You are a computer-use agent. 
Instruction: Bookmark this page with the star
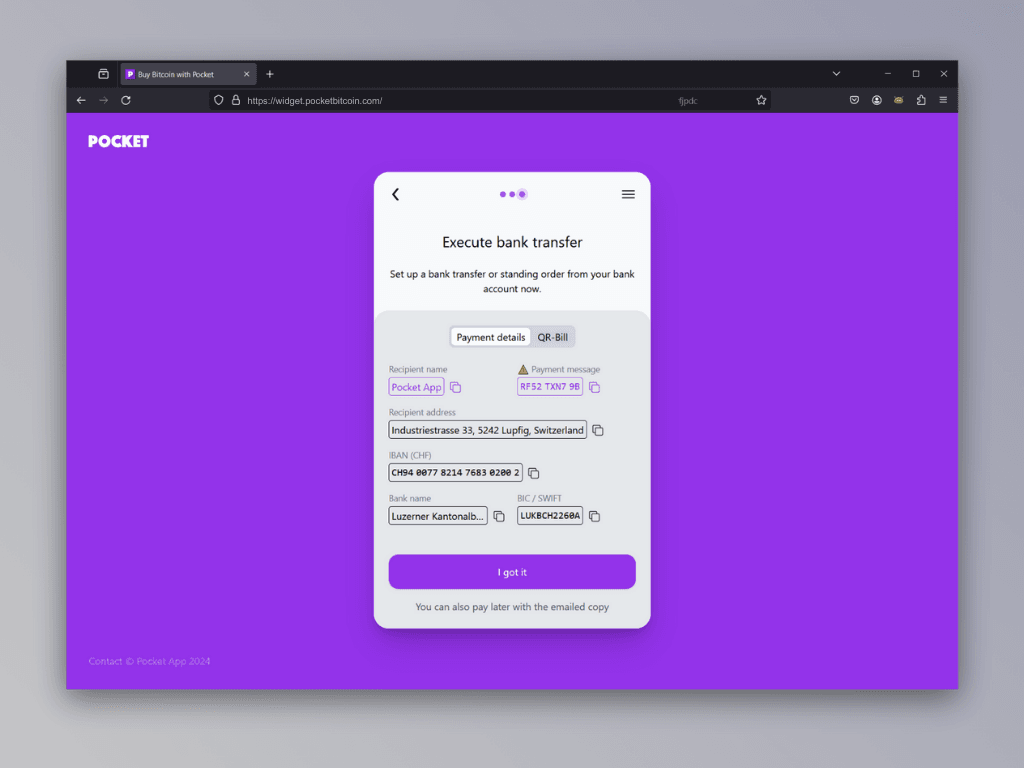[x=761, y=101]
